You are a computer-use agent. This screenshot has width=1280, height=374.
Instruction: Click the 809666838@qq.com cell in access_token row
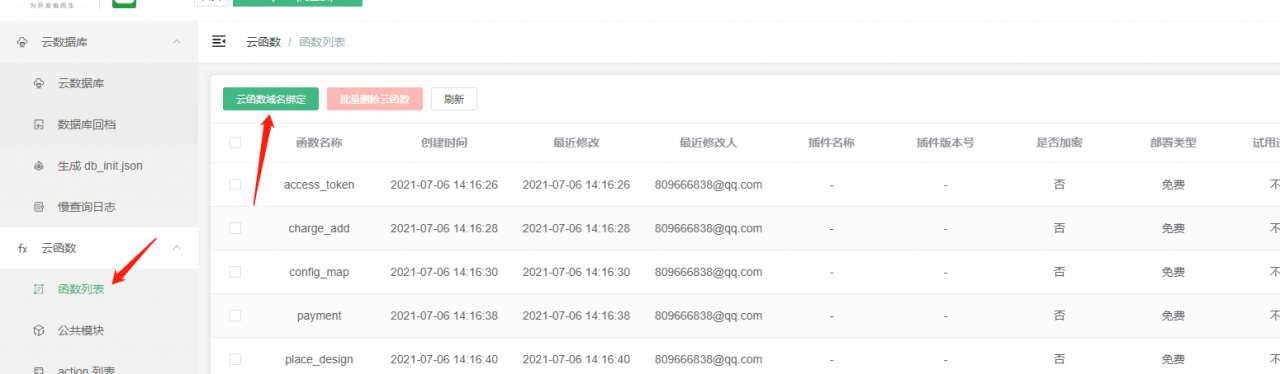(708, 185)
